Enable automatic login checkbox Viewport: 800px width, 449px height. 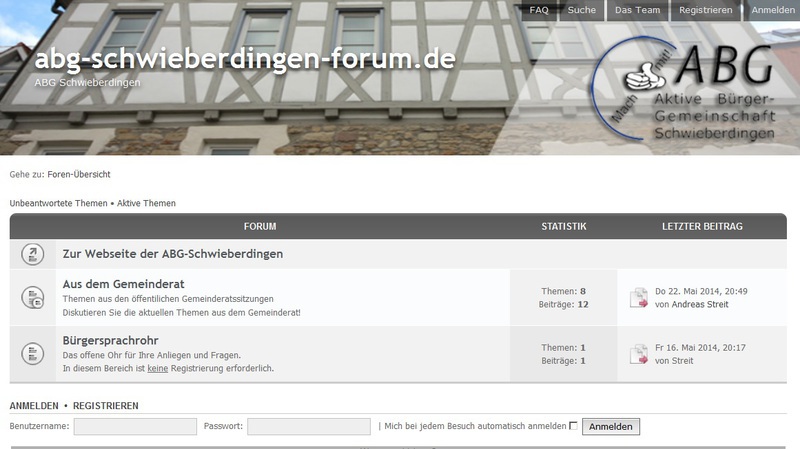pyautogui.click(x=573, y=426)
